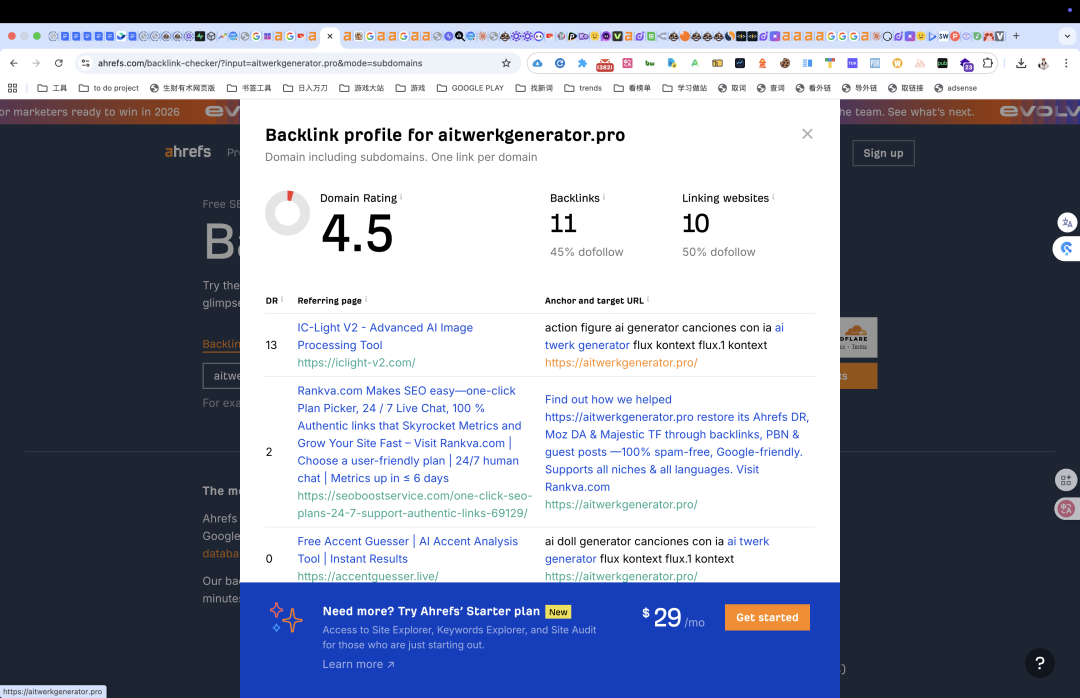Screen dimensions: 1080x698
Task: Open 'Free Accent Guesser' referring page link
Action: (x=408, y=550)
